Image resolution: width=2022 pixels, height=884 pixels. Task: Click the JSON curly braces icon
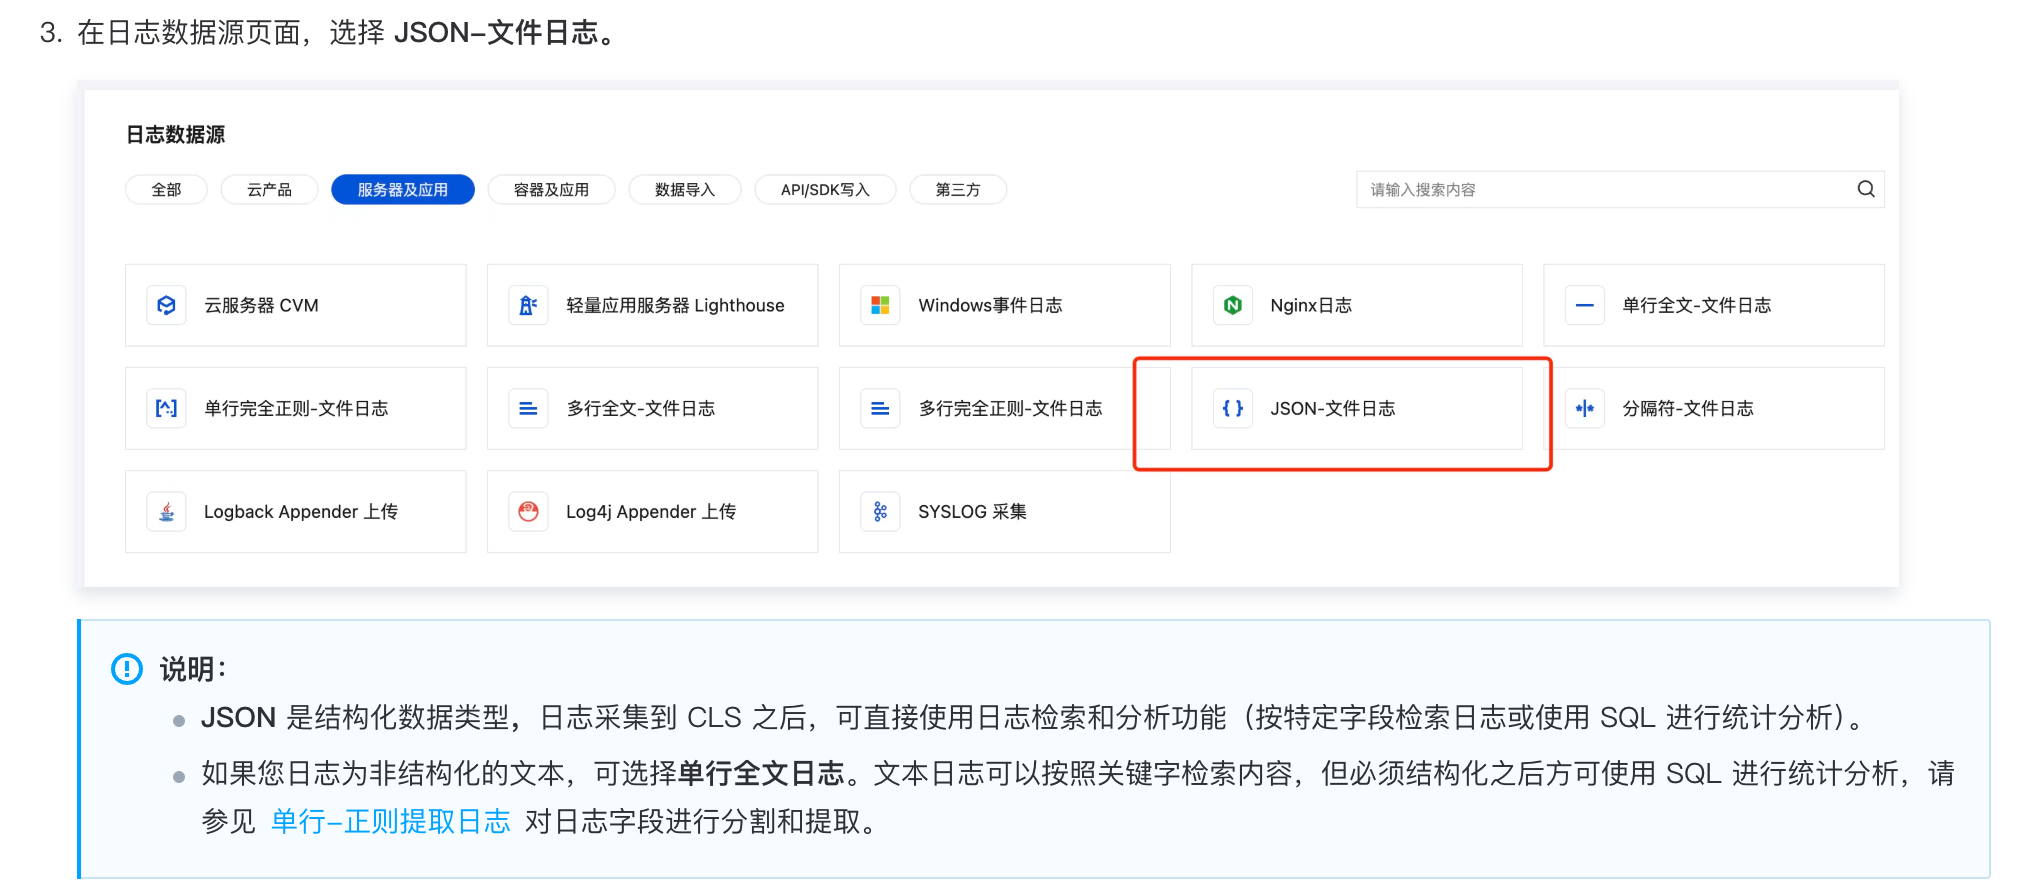coord(1232,408)
